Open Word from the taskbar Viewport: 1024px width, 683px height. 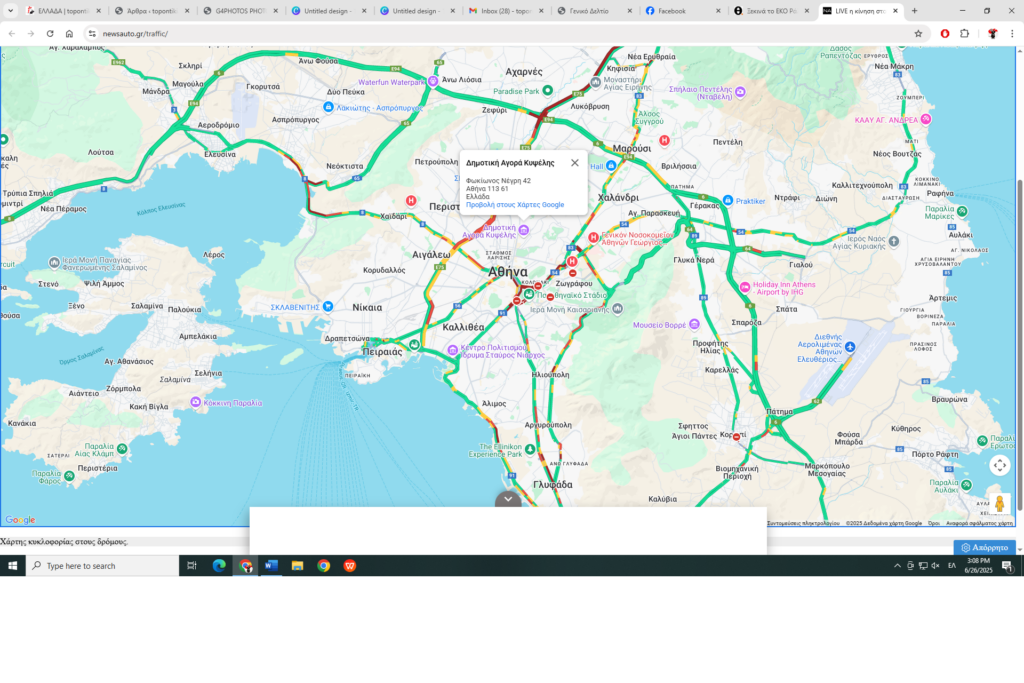[x=271, y=565]
